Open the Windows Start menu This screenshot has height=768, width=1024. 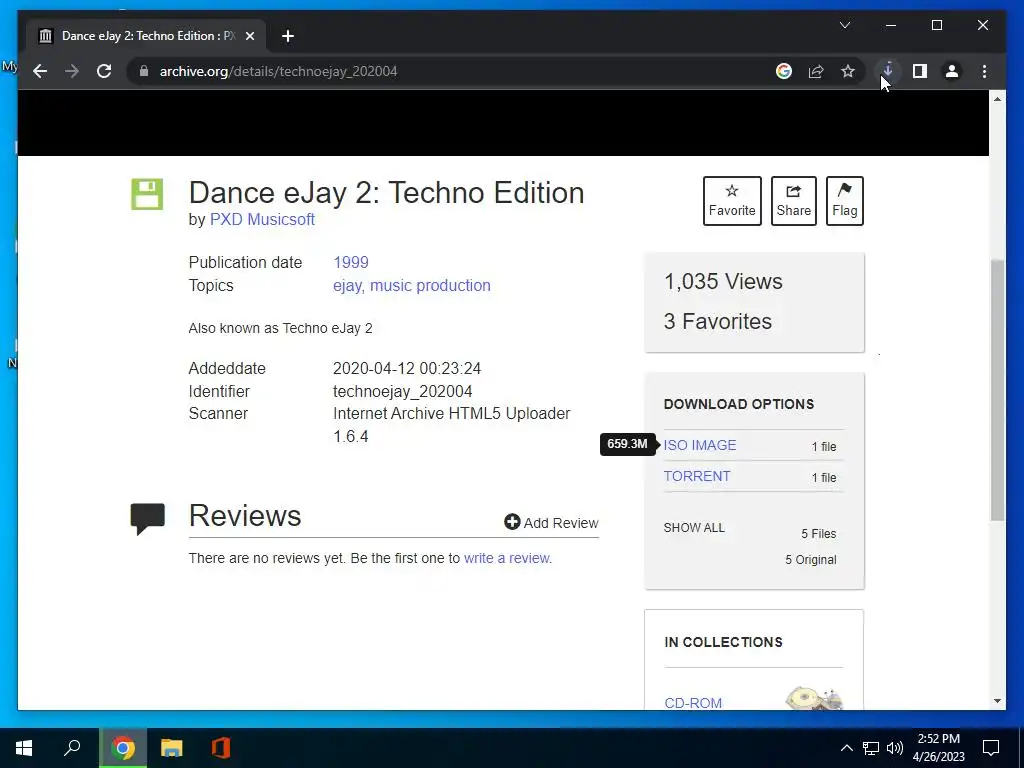[24, 748]
